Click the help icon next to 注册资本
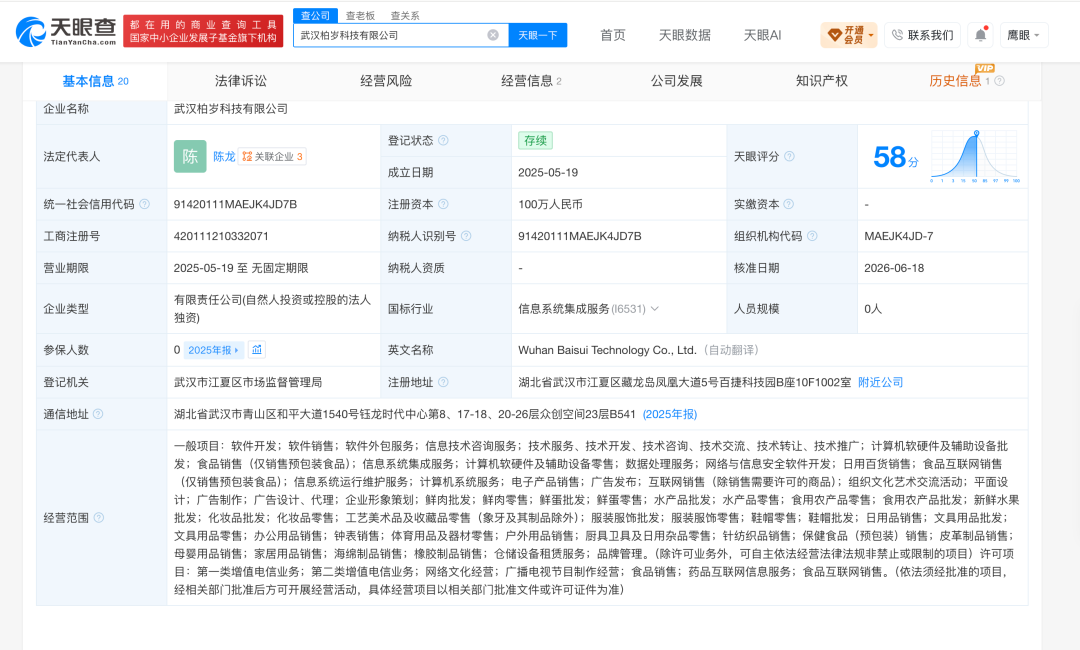The height and width of the screenshot is (650, 1080). pos(444,204)
